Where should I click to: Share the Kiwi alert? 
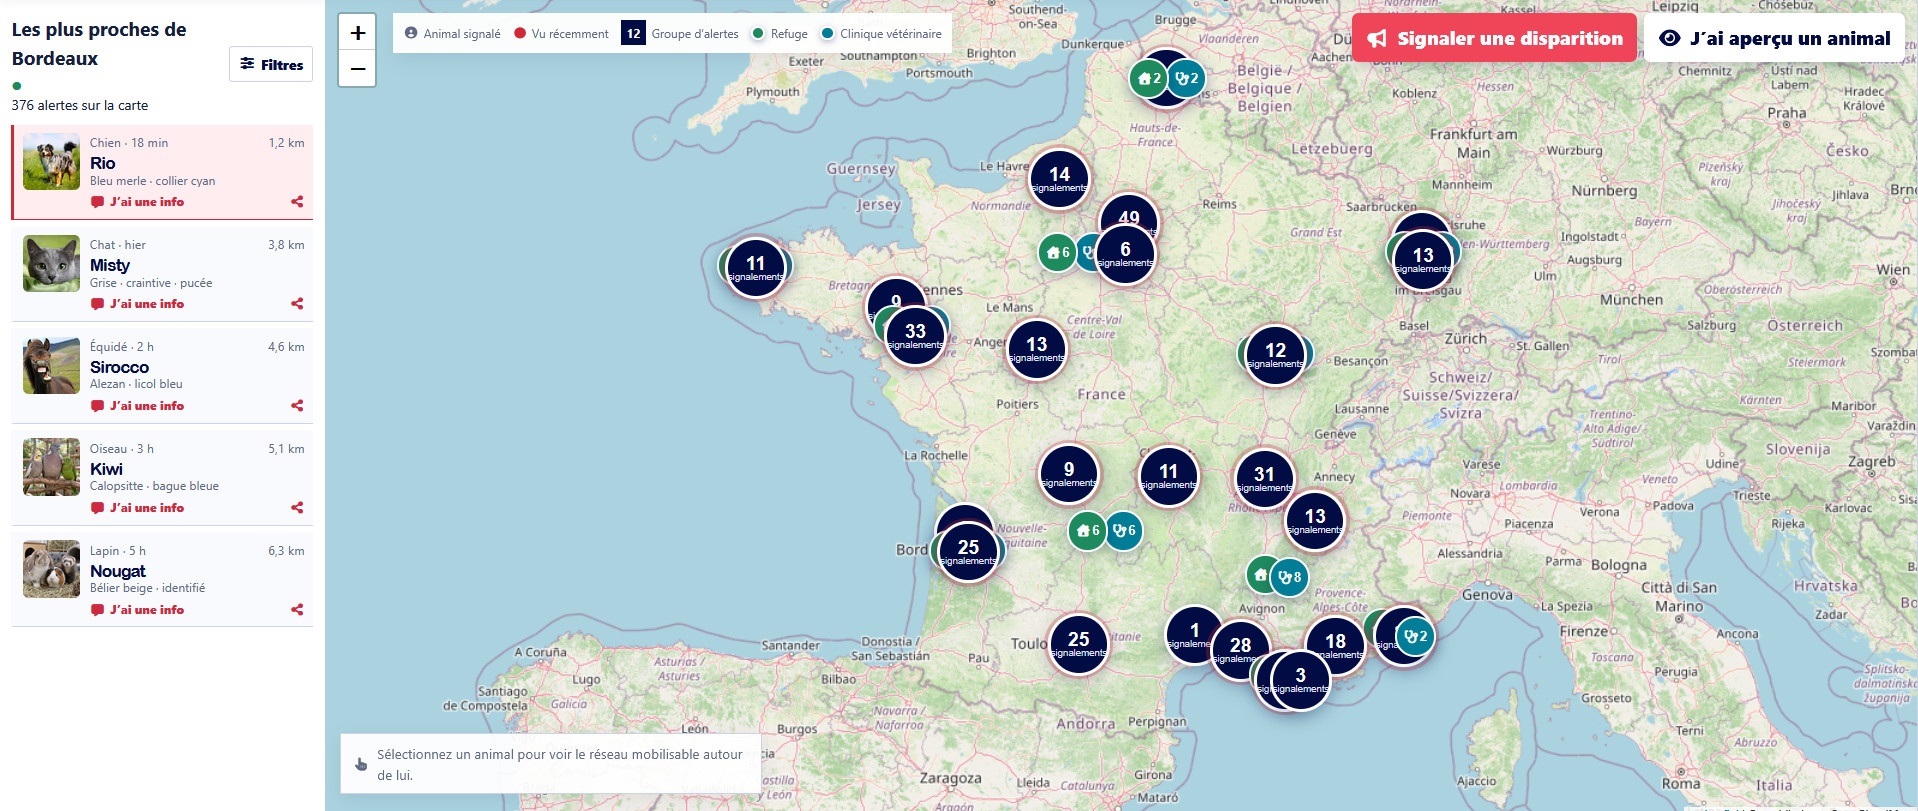[x=297, y=508]
